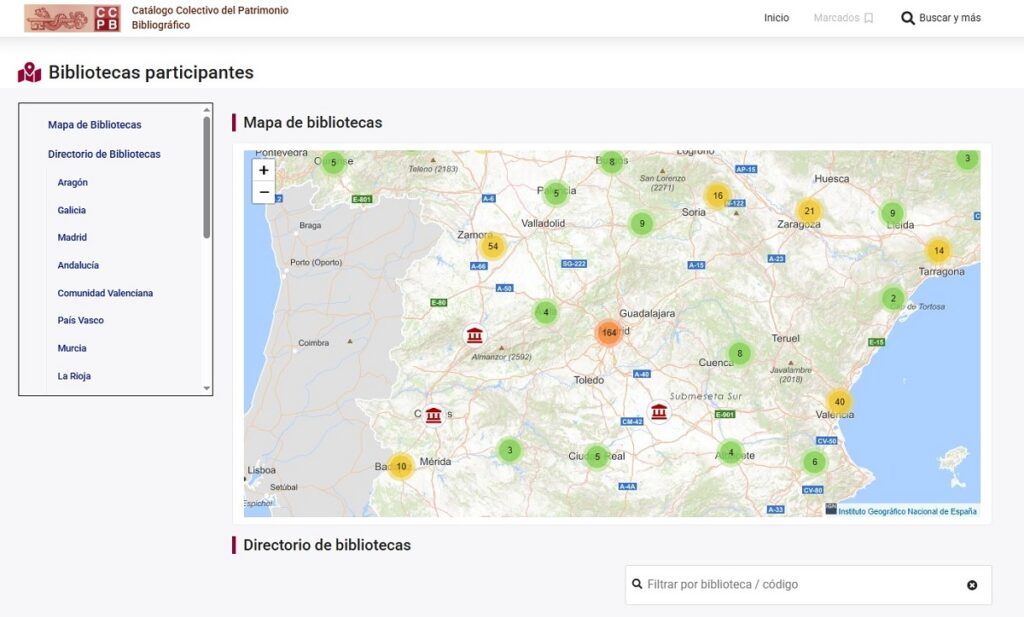Open the Galicia libraries directory
1024x617 pixels.
71,210
